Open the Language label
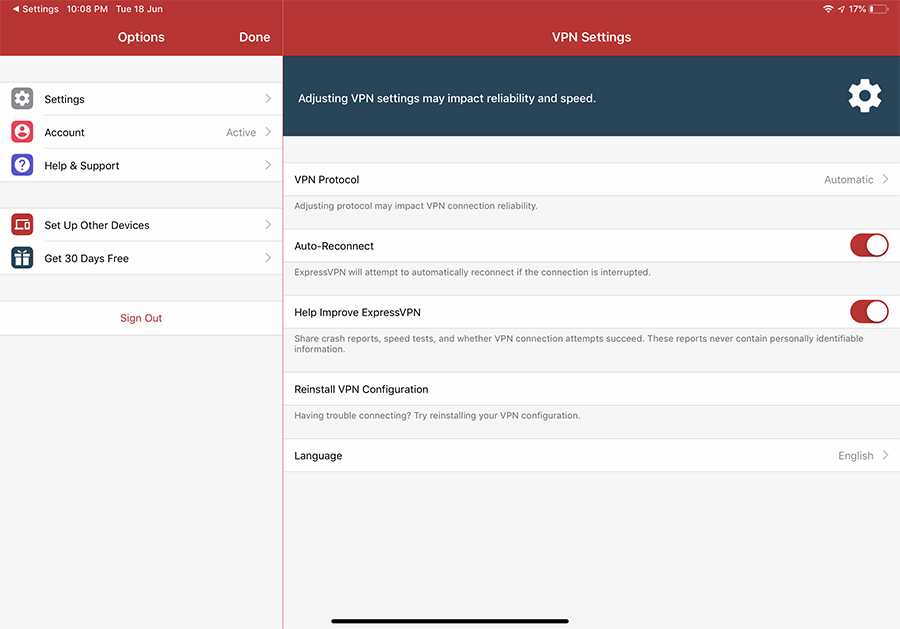The height and width of the screenshot is (629, 900). pos(318,456)
